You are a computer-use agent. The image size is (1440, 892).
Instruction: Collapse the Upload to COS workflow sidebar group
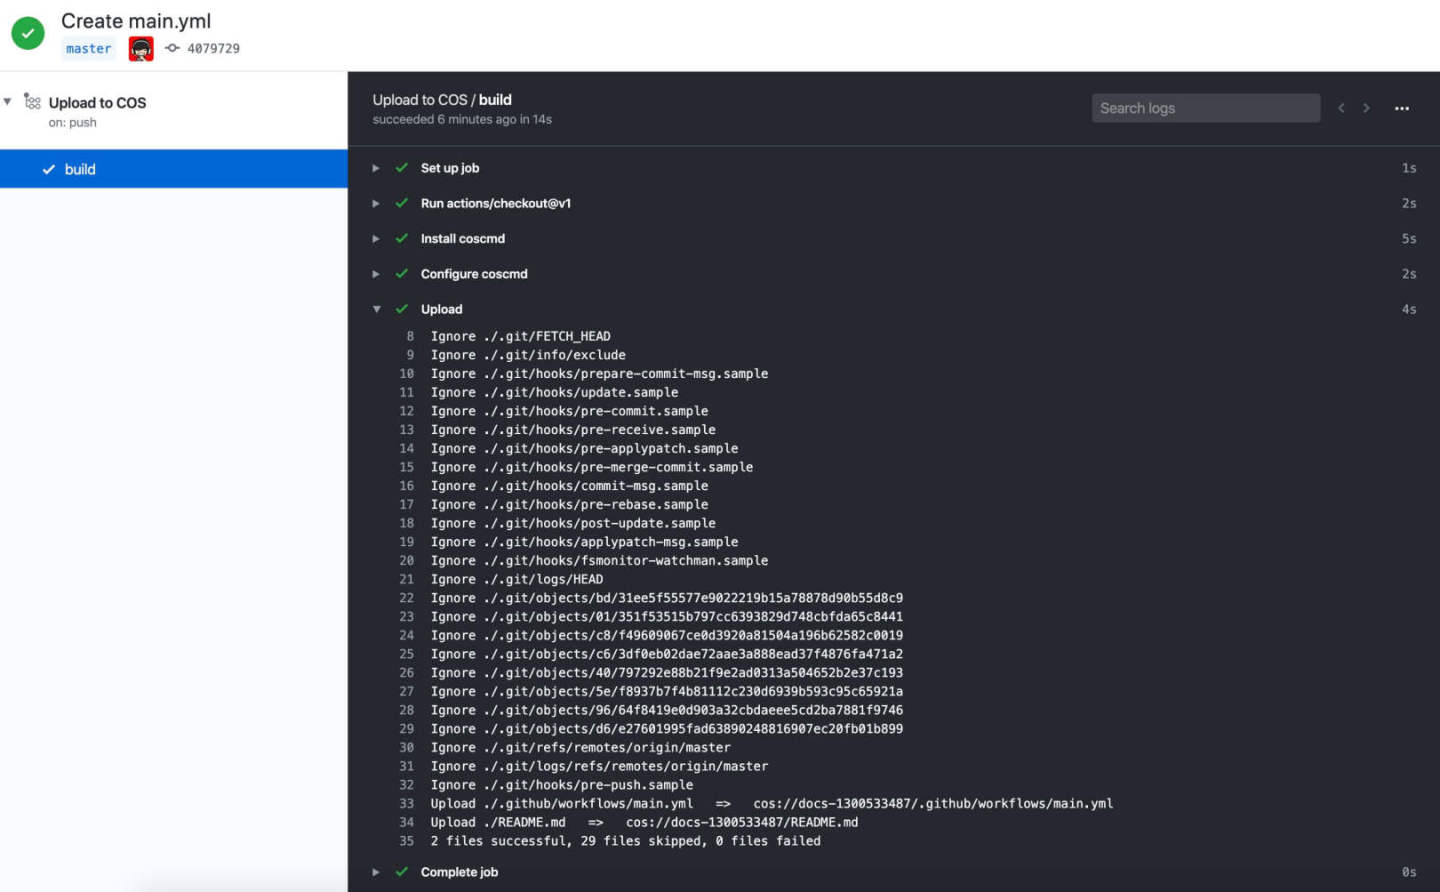click(x=9, y=102)
